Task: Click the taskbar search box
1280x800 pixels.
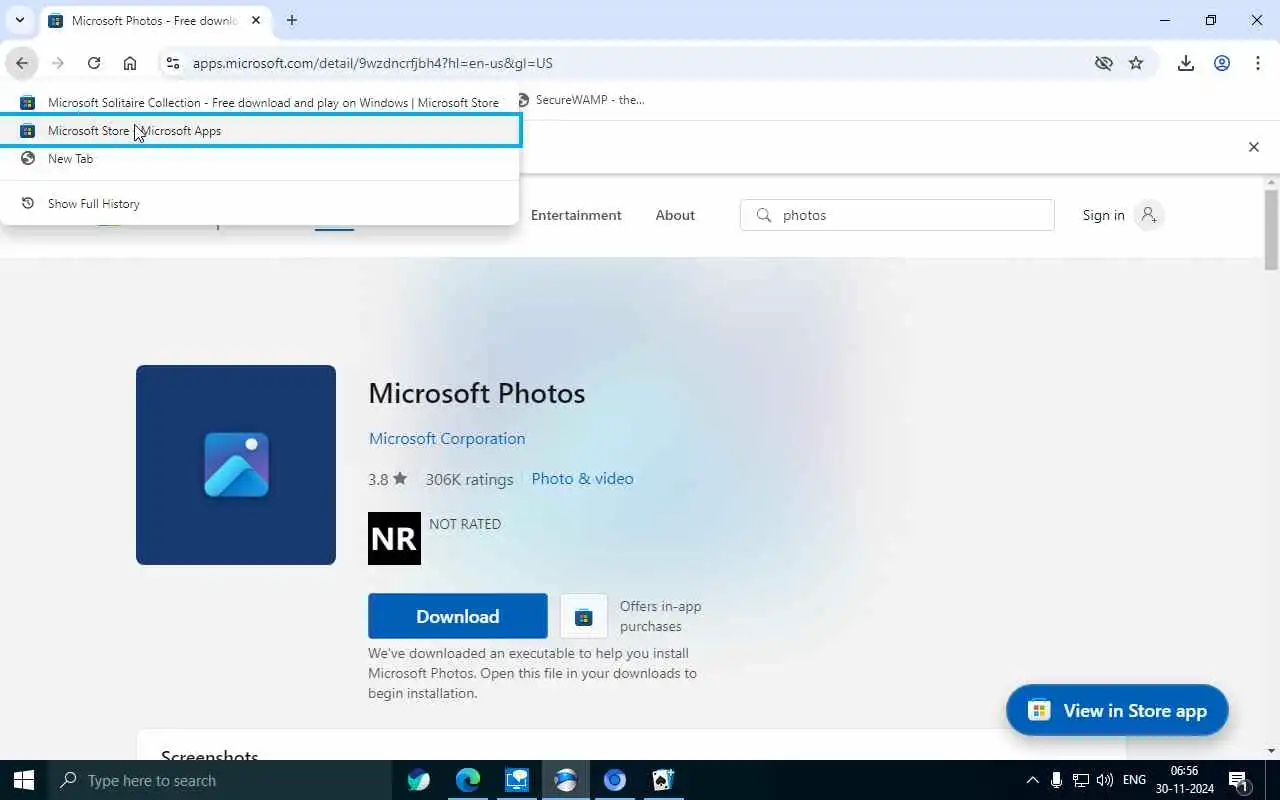Action: click(220, 780)
